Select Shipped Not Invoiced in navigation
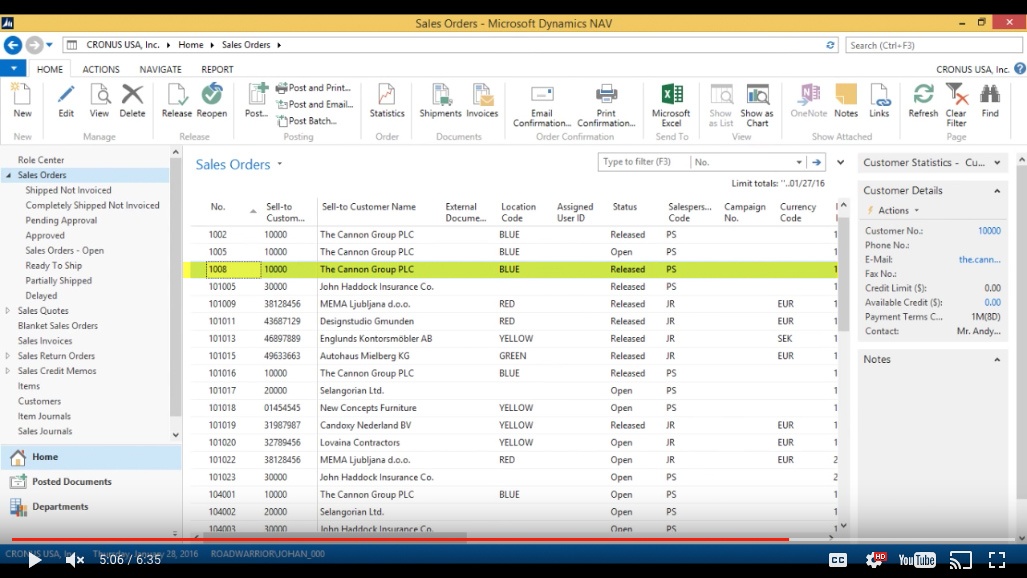This screenshot has height=578, width=1027. (x=68, y=190)
